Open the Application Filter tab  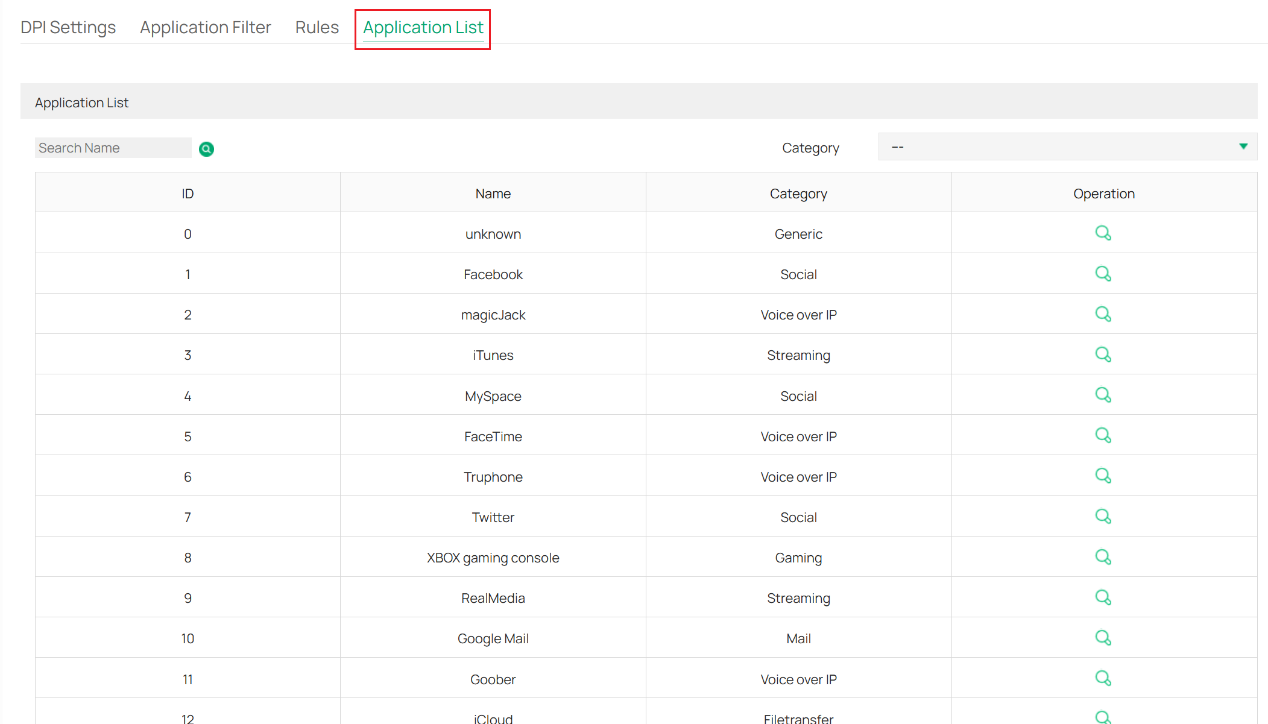point(205,27)
